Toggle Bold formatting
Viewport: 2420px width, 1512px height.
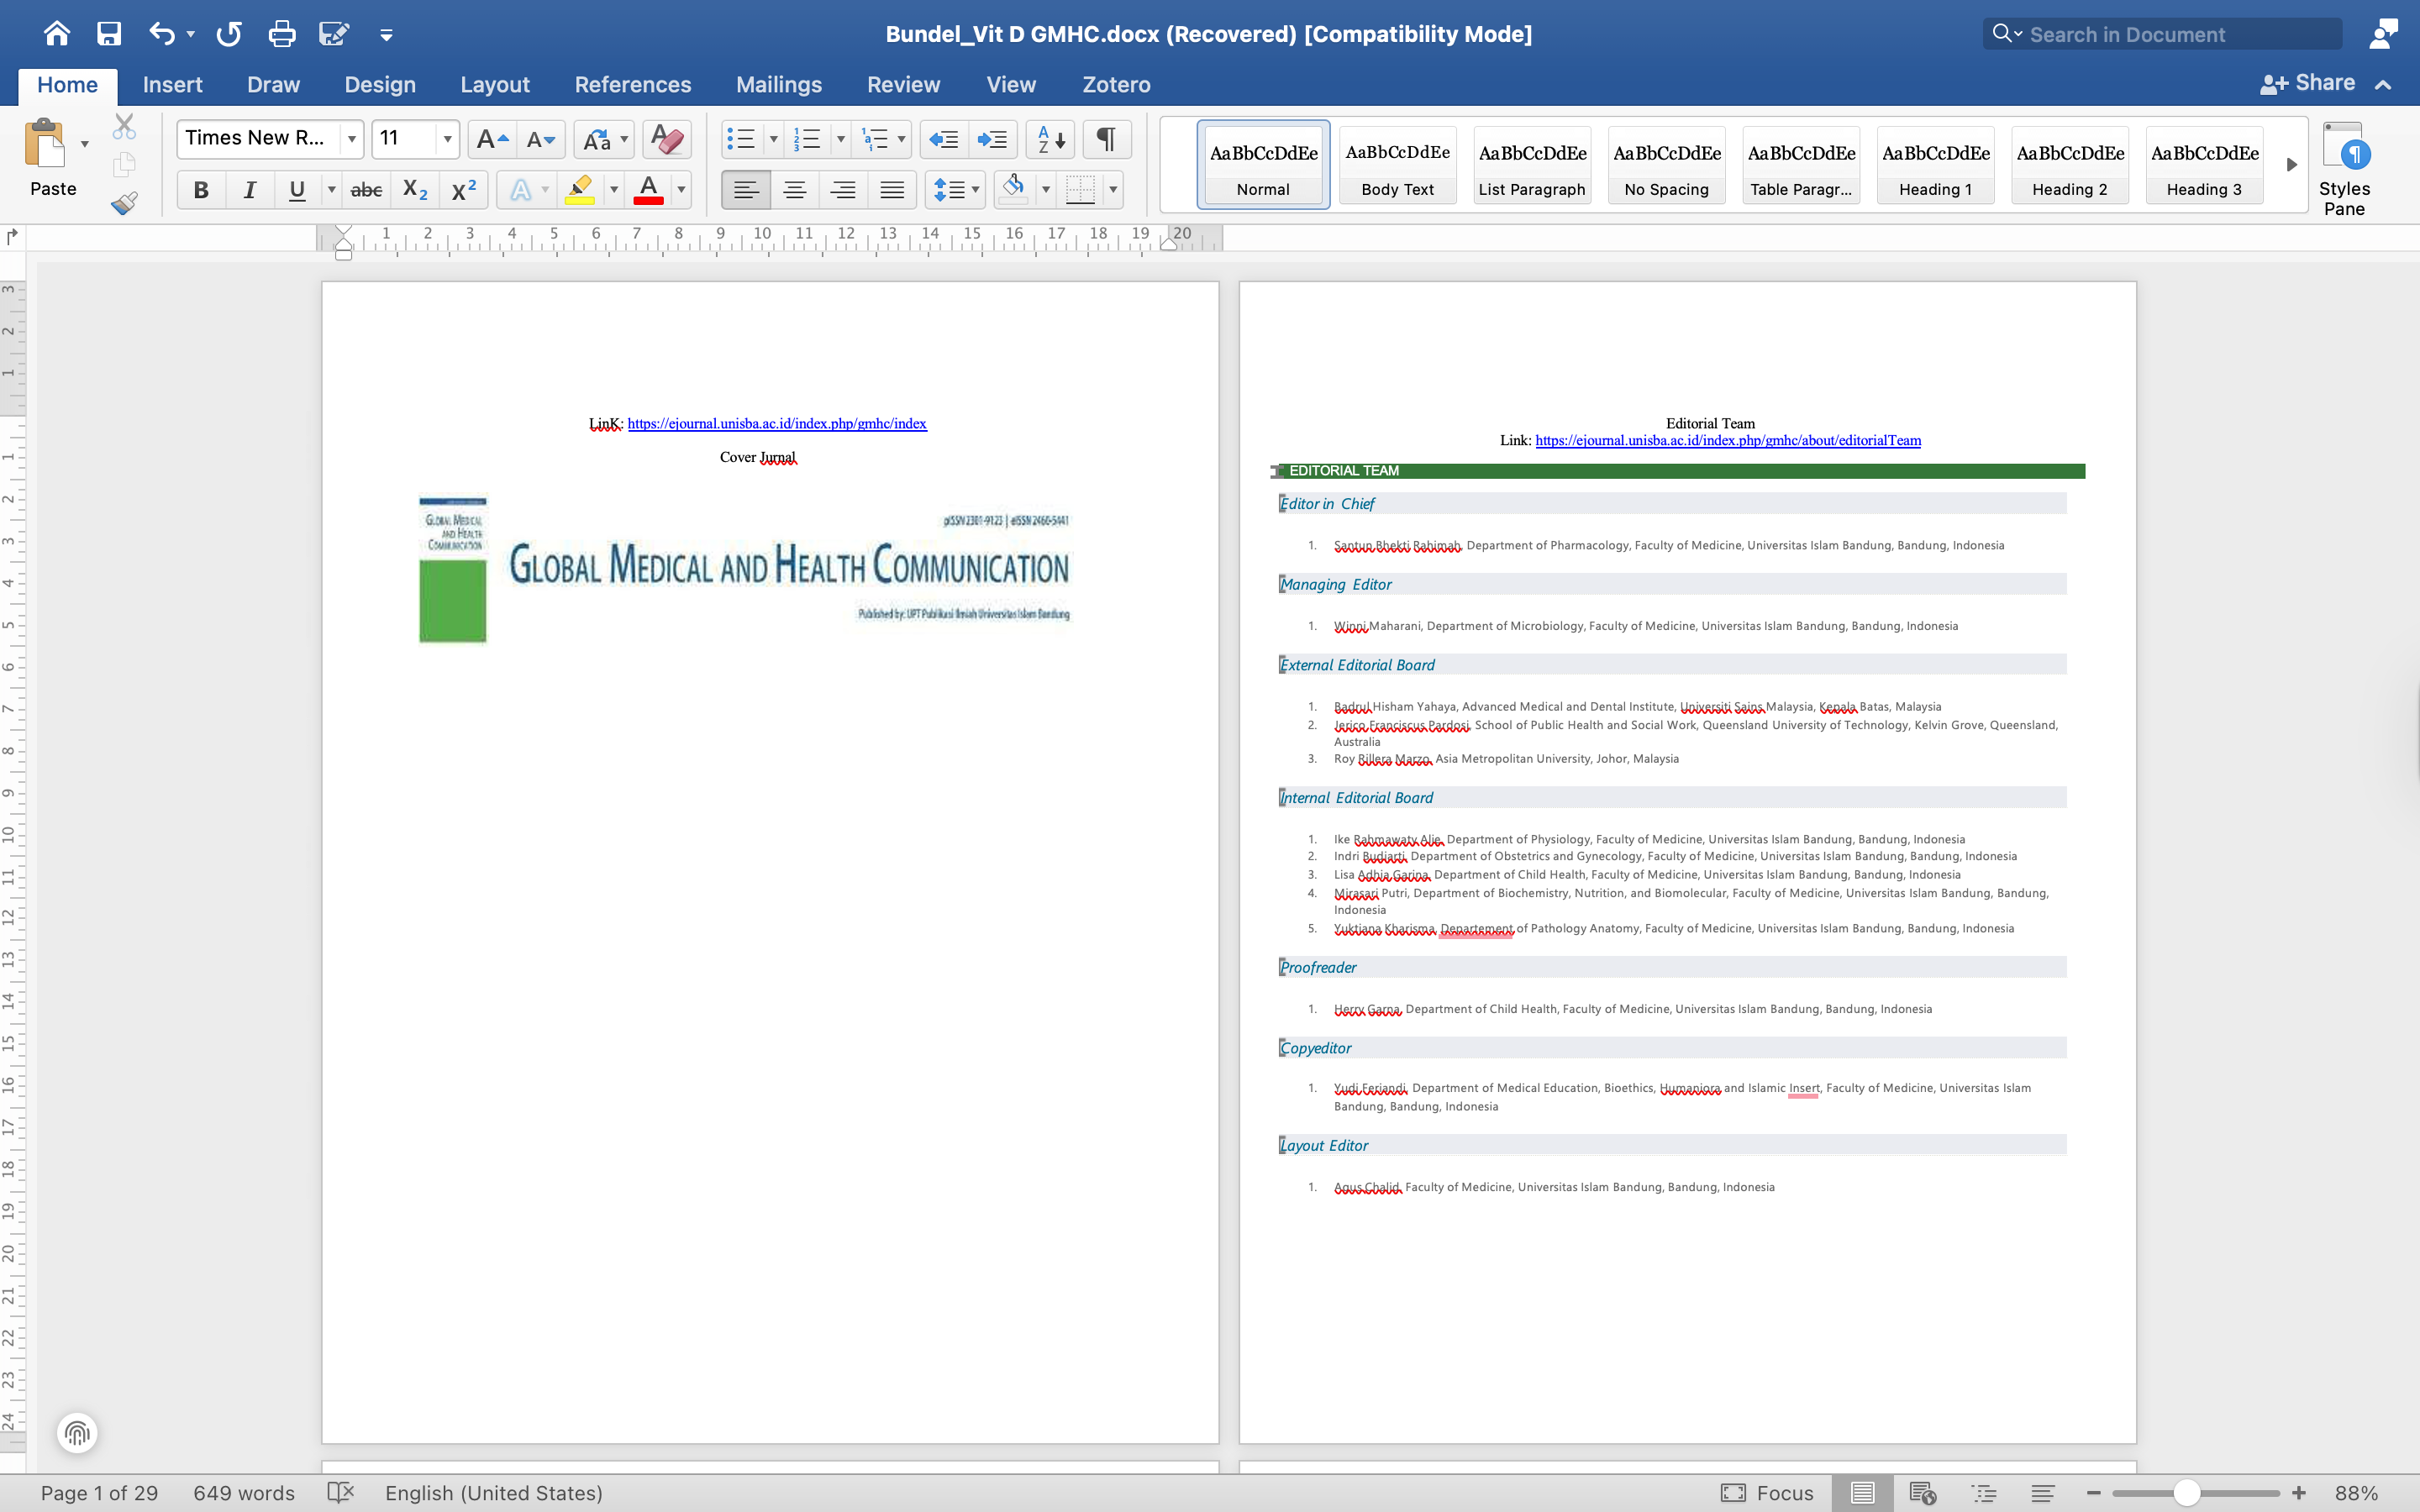(x=201, y=190)
